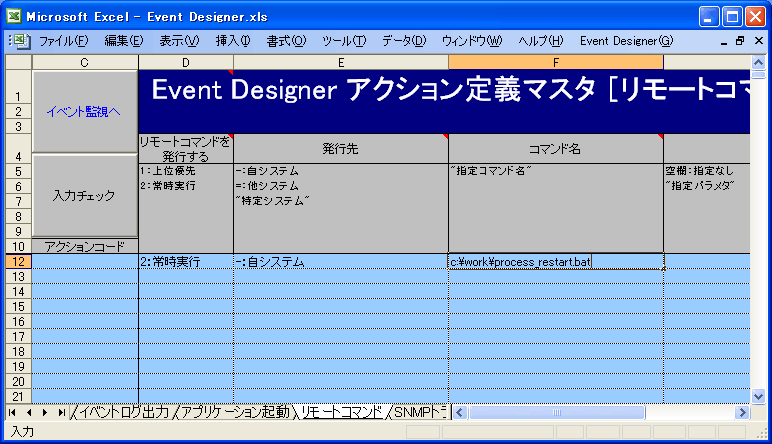
Task: Go to next sheet tab arrow
Action: [45, 412]
